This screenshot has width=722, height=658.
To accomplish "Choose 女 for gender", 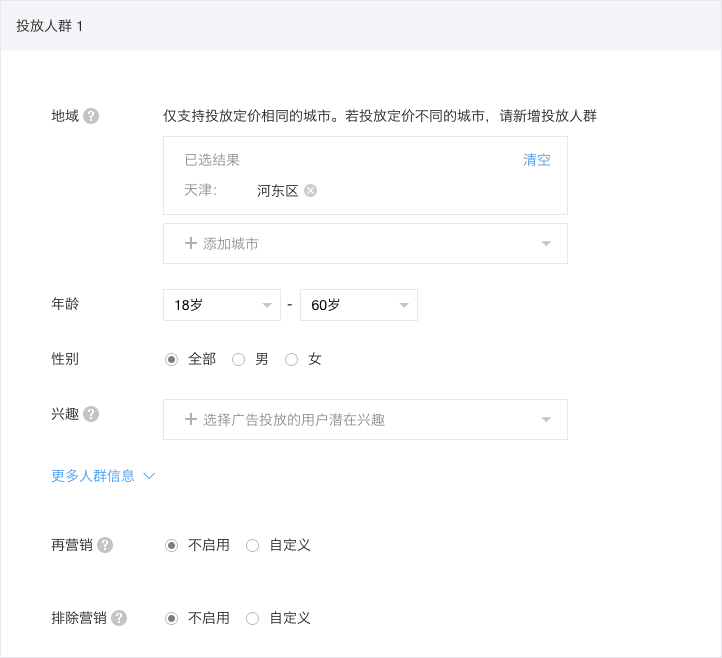I will 291,359.
